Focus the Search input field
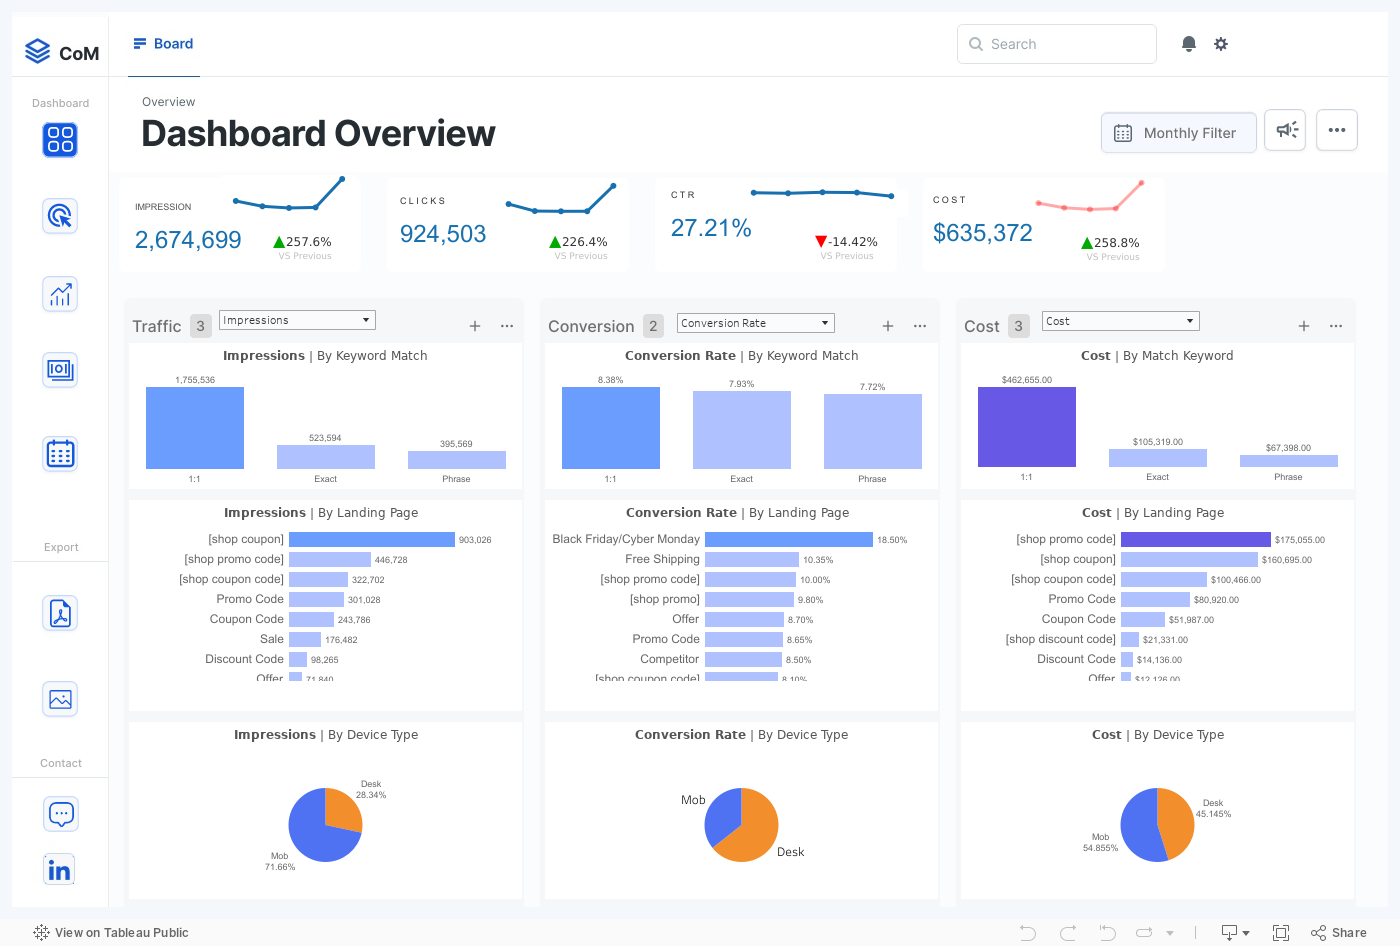 coord(1057,44)
